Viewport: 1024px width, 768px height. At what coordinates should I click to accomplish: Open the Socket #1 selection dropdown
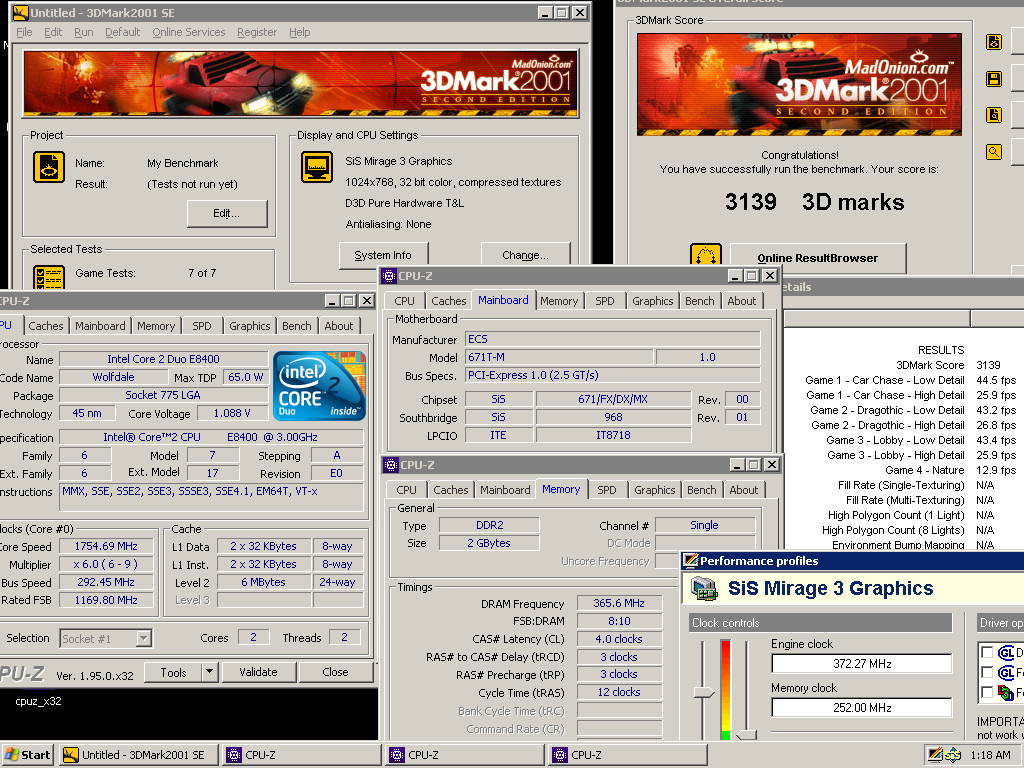[144, 638]
